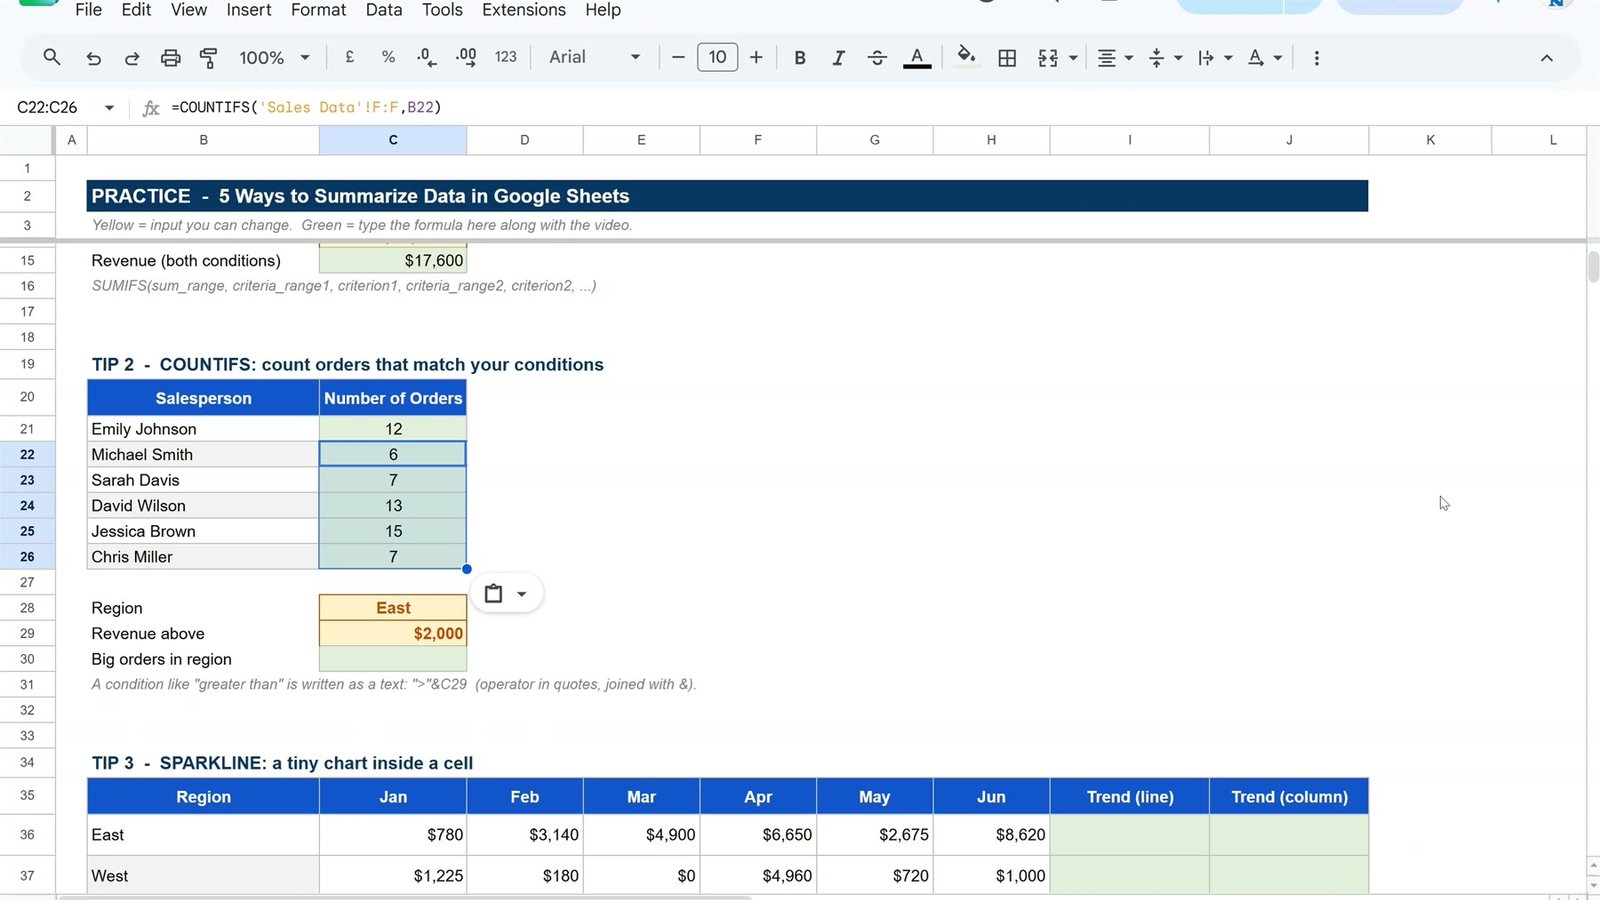Select the $2,000 revenue above cell
Viewport: 1600px width, 900px height.
tap(393, 633)
